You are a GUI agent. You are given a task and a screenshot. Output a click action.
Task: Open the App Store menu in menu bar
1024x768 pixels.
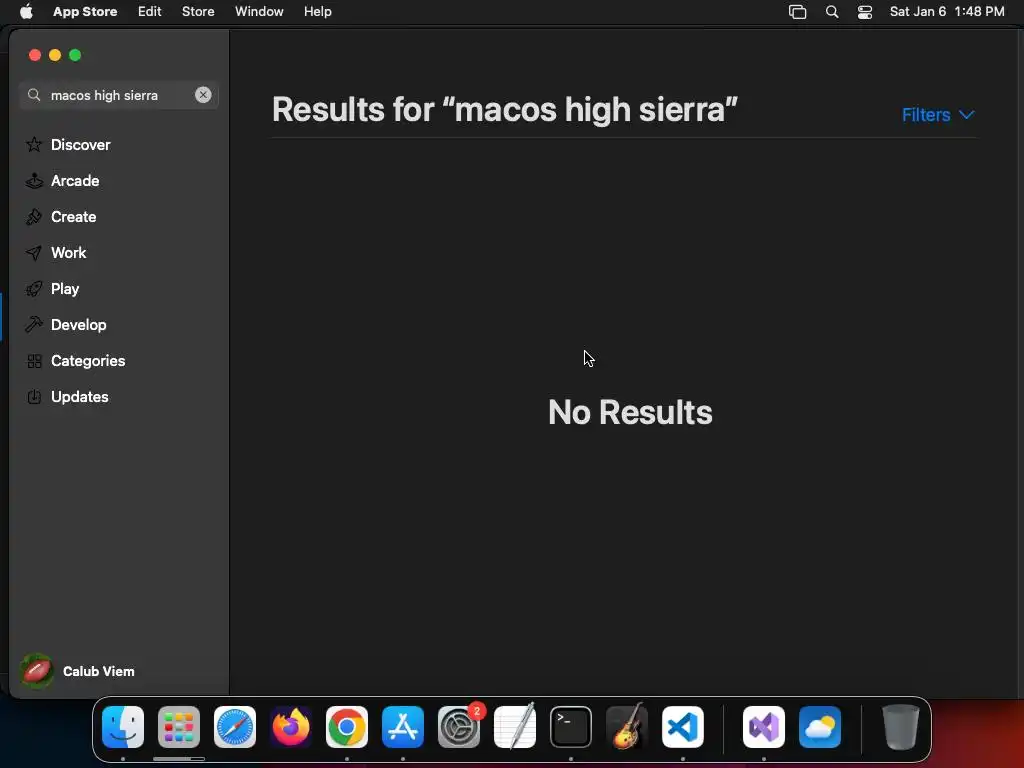[x=85, y=12]
